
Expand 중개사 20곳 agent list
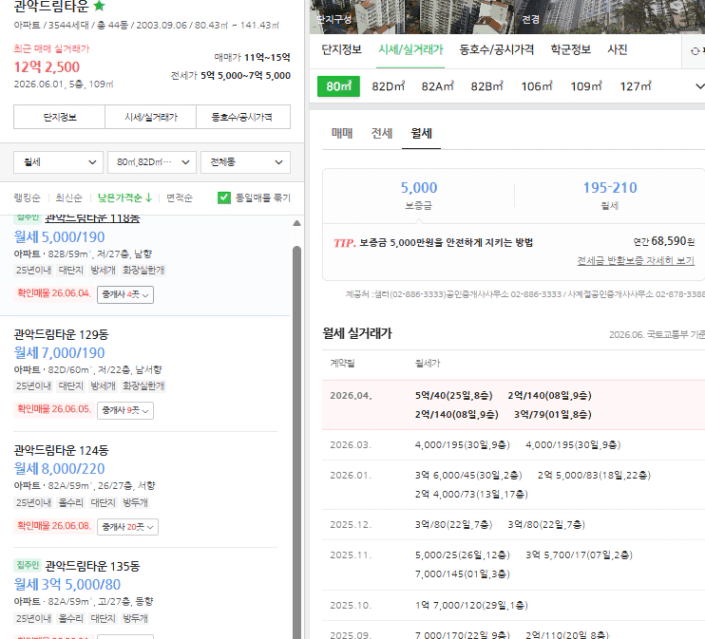click(128, 527)
